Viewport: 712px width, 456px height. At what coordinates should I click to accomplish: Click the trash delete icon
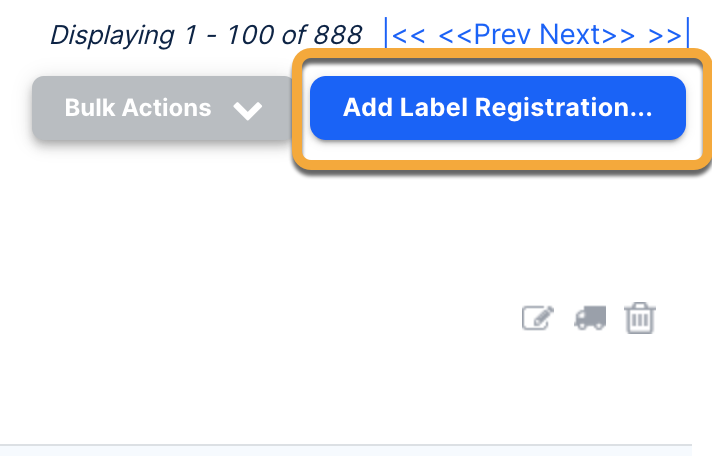click(640, 319)
